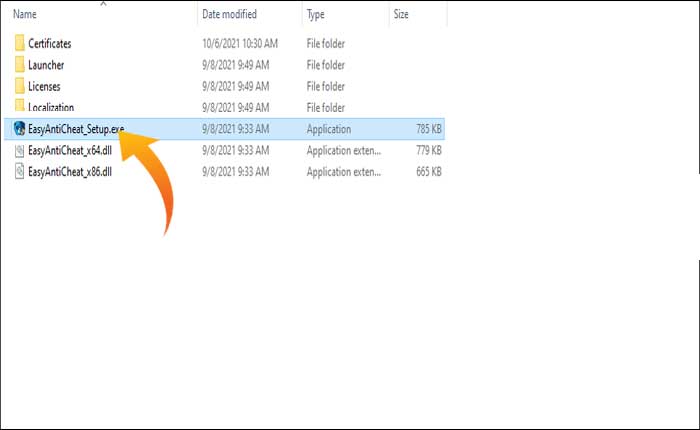700x430 pixels.
Task: Click the 785 KB size value
Action: pos(429,129)
